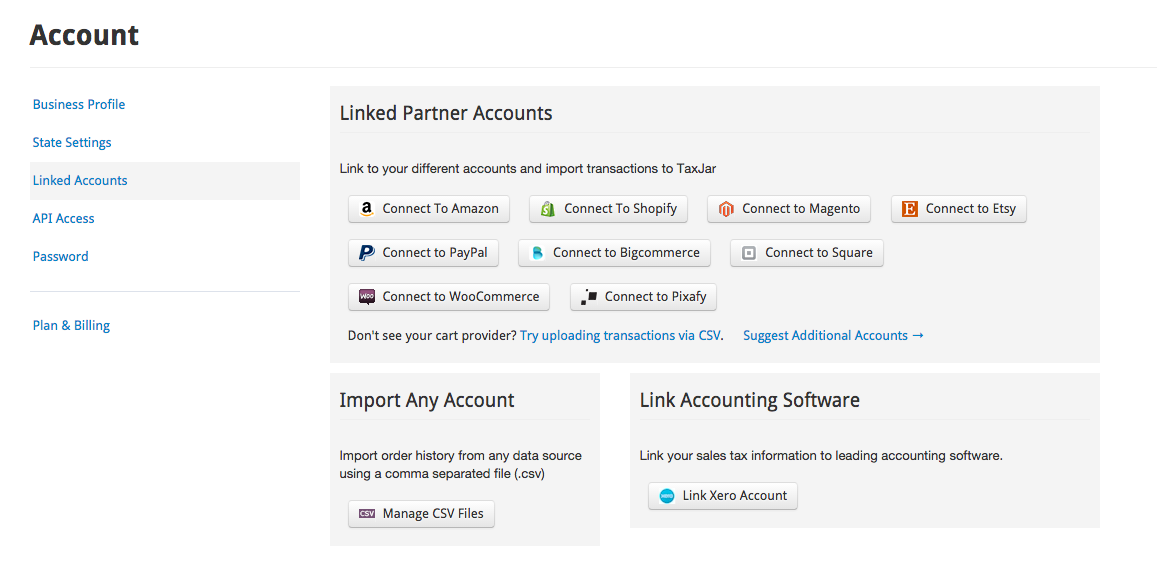Click the Connect to Square label
The image size is (1157, 562).
818,252
